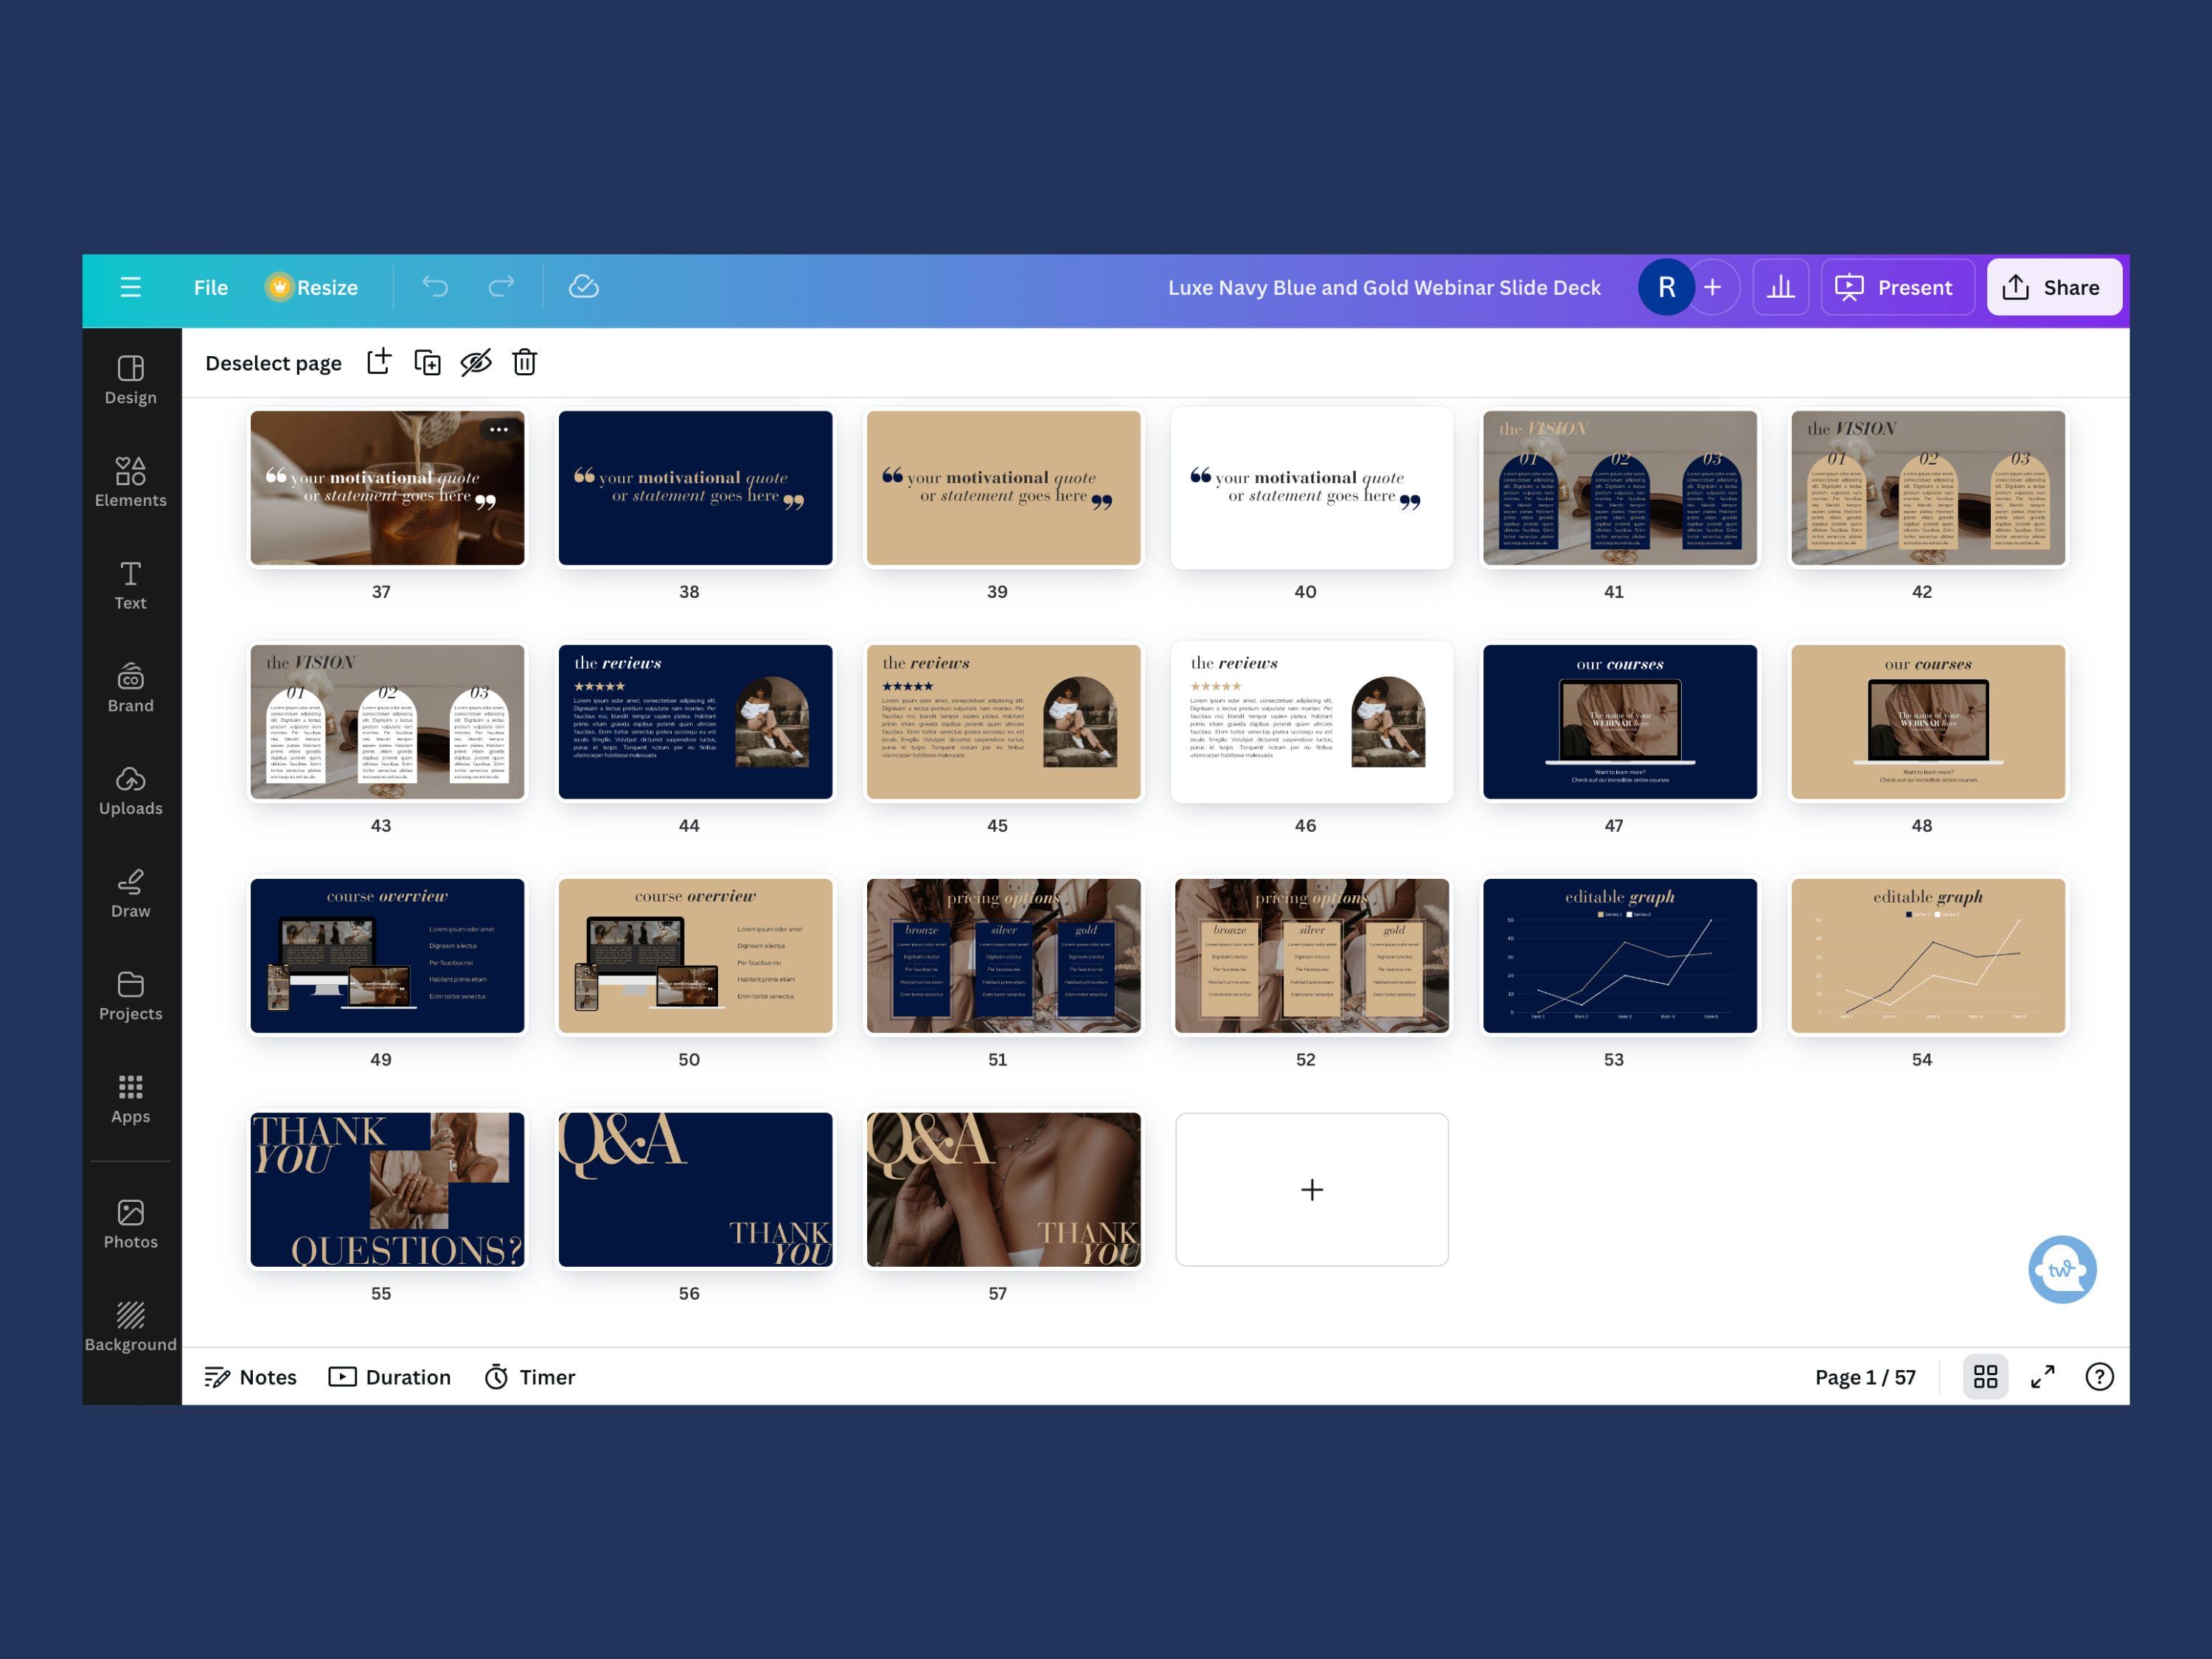Click the Resize button
Viewport: 2212px width, 1659px height.
313,287
